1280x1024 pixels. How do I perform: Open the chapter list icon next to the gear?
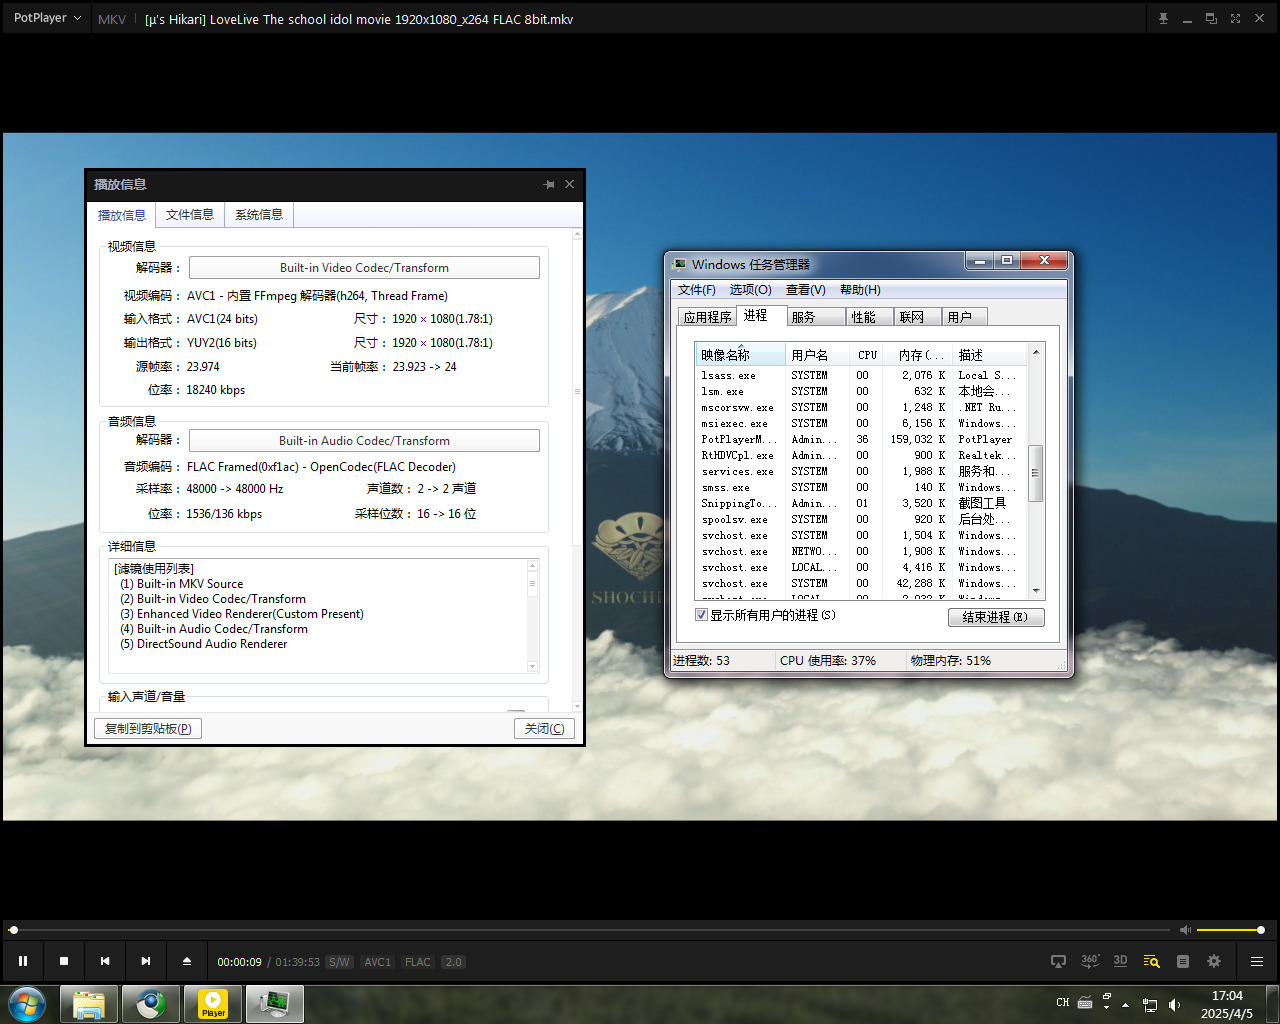[x=1183, y=961]
